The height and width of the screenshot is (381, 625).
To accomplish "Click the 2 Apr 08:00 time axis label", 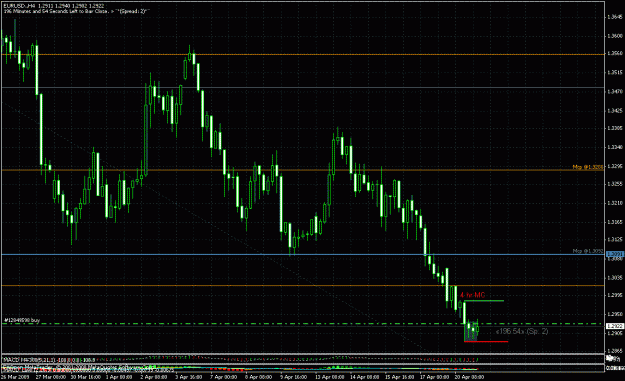I will (x=154, y=377).
